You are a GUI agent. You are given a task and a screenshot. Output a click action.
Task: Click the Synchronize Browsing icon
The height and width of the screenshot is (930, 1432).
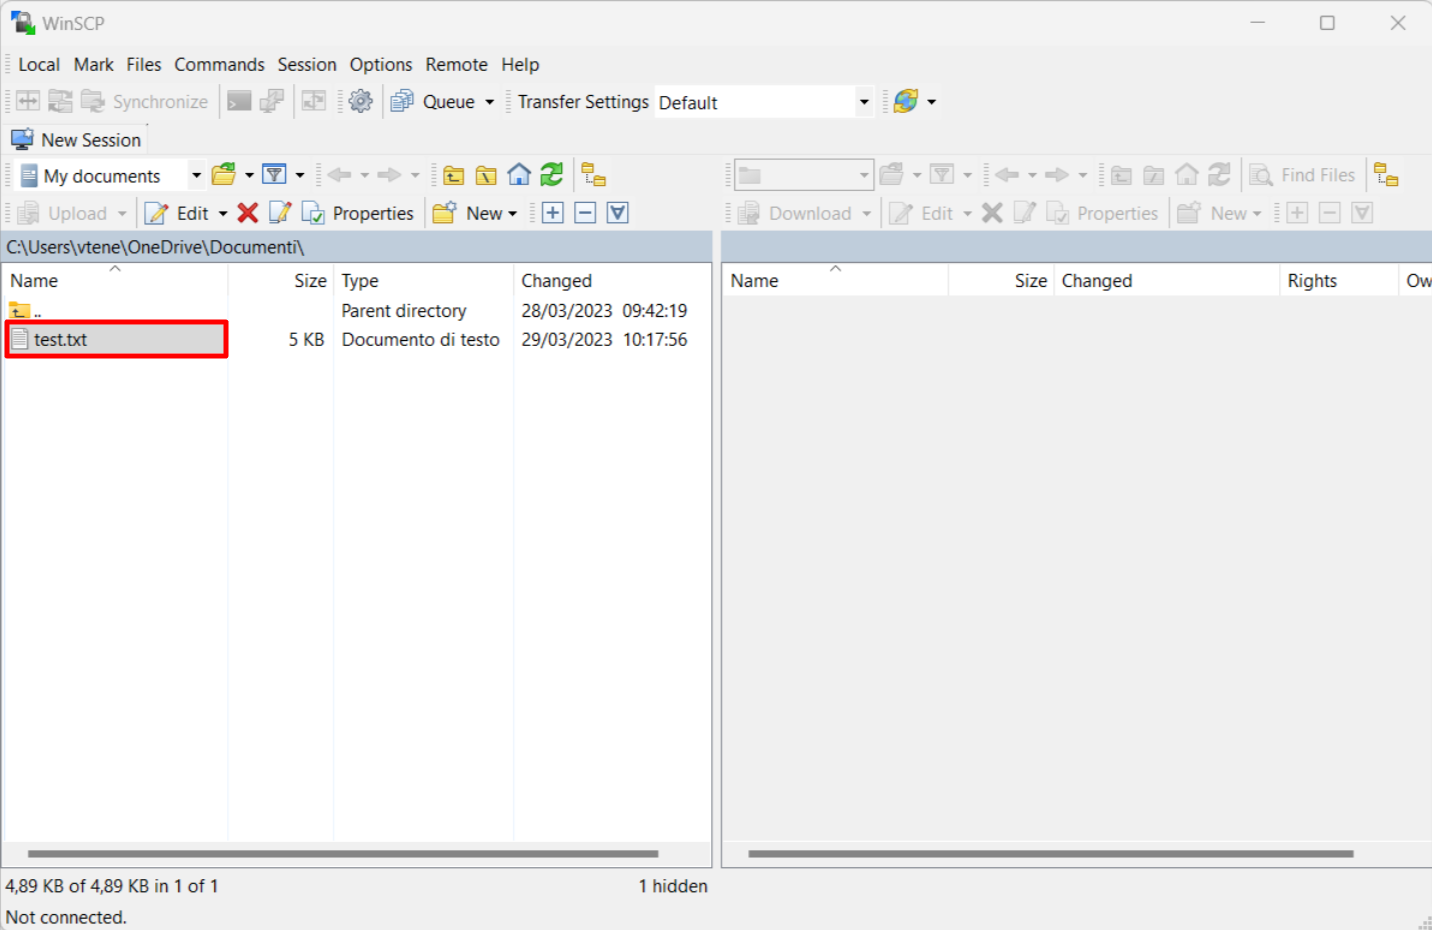314,101
